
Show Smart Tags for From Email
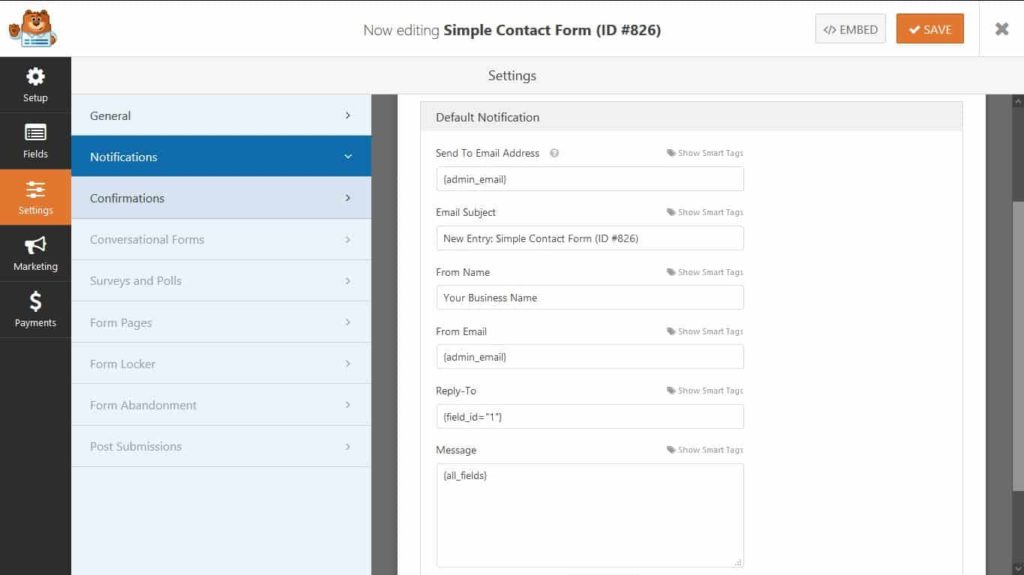(705, 331)
